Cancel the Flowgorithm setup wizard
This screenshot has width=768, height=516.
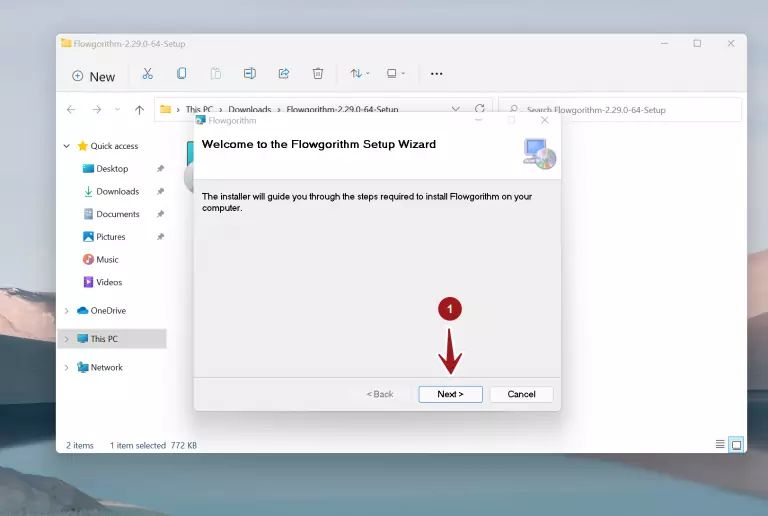(x=521, y=394)
